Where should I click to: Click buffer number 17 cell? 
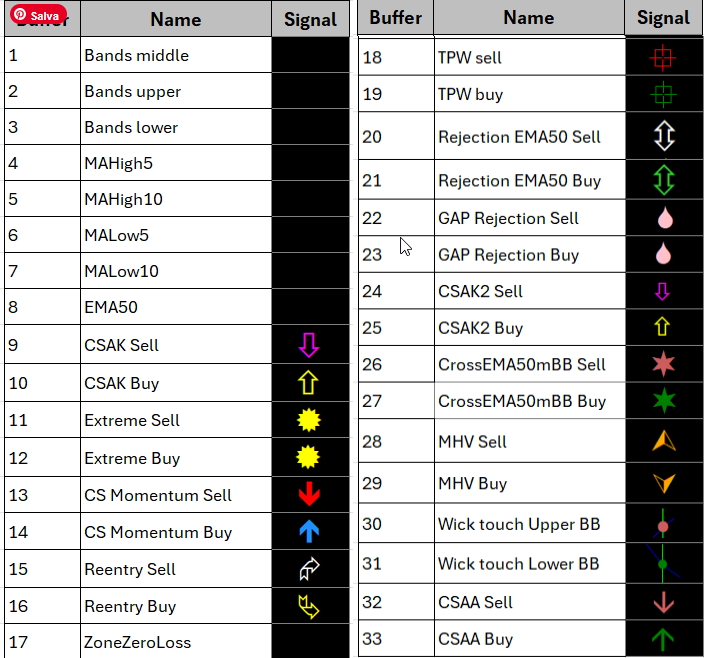(42, 641)
